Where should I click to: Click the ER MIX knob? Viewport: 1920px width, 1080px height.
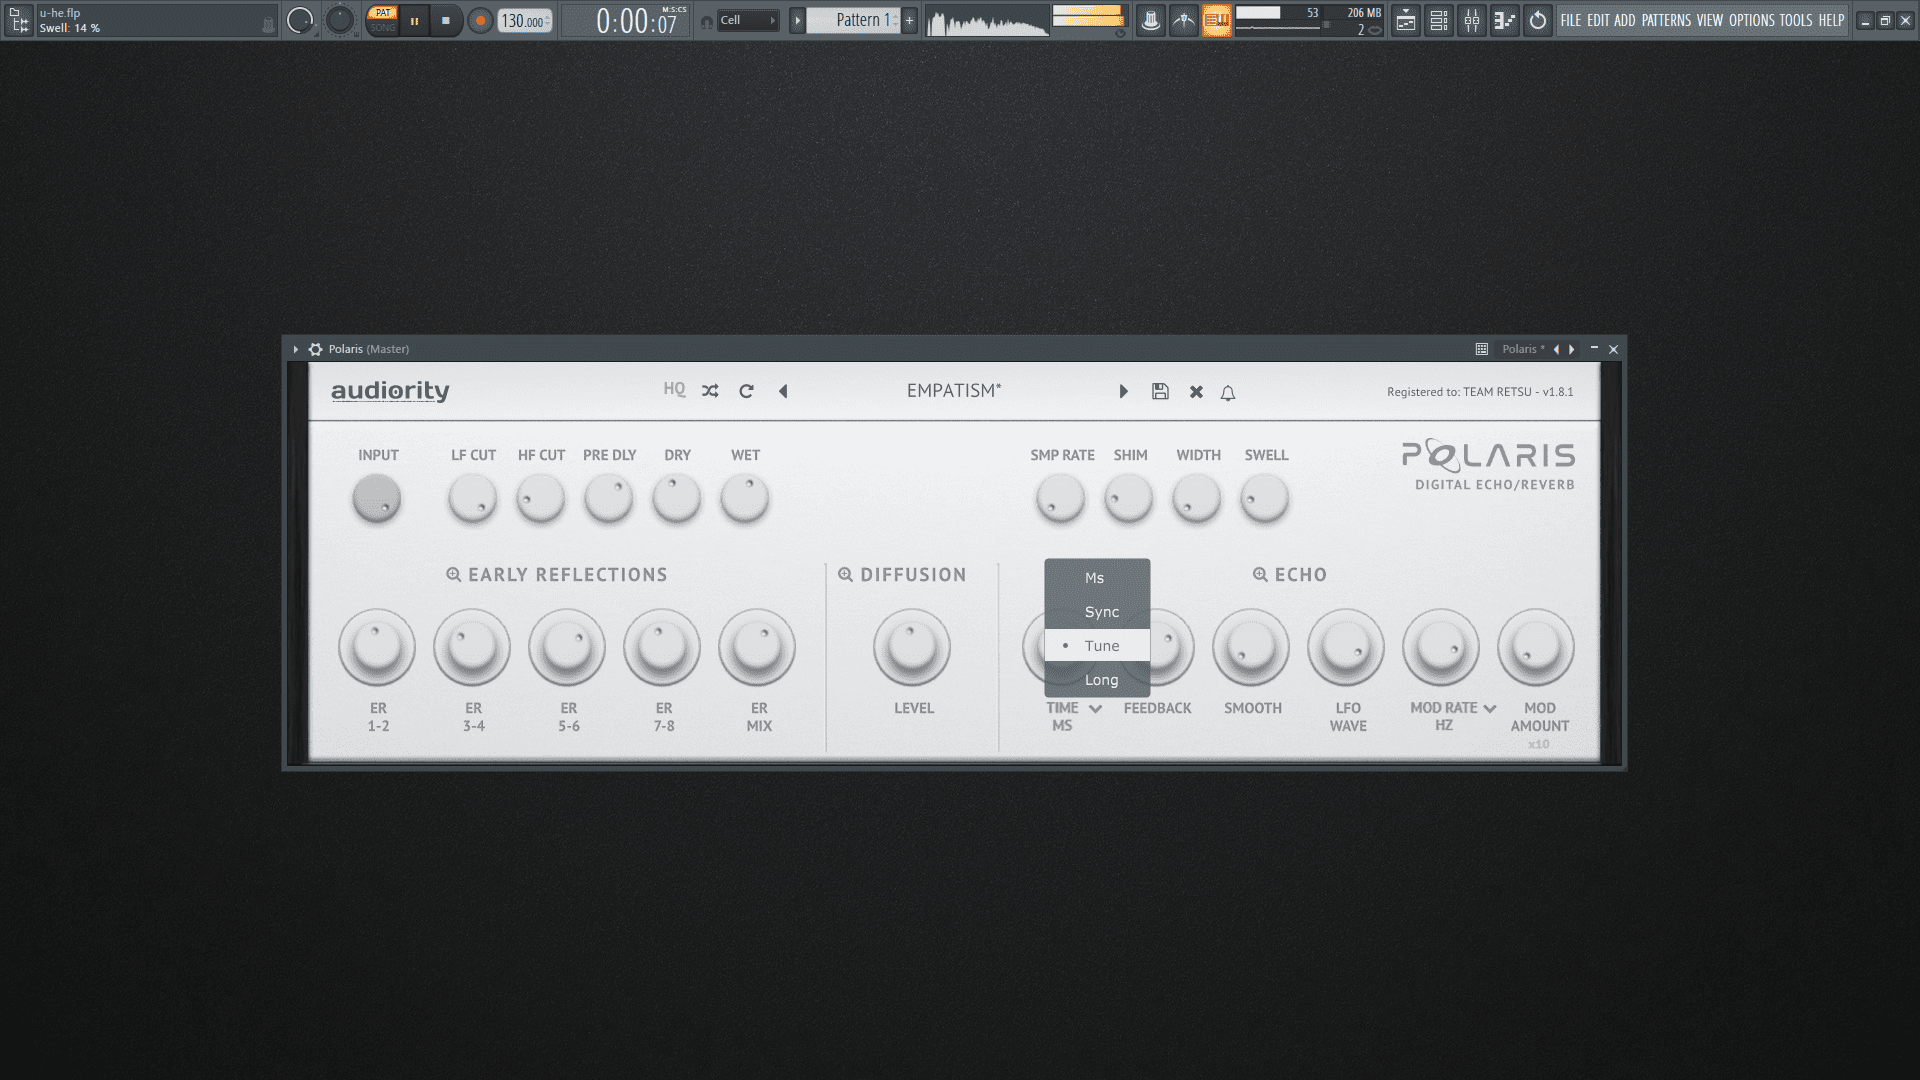pos(757,647)
